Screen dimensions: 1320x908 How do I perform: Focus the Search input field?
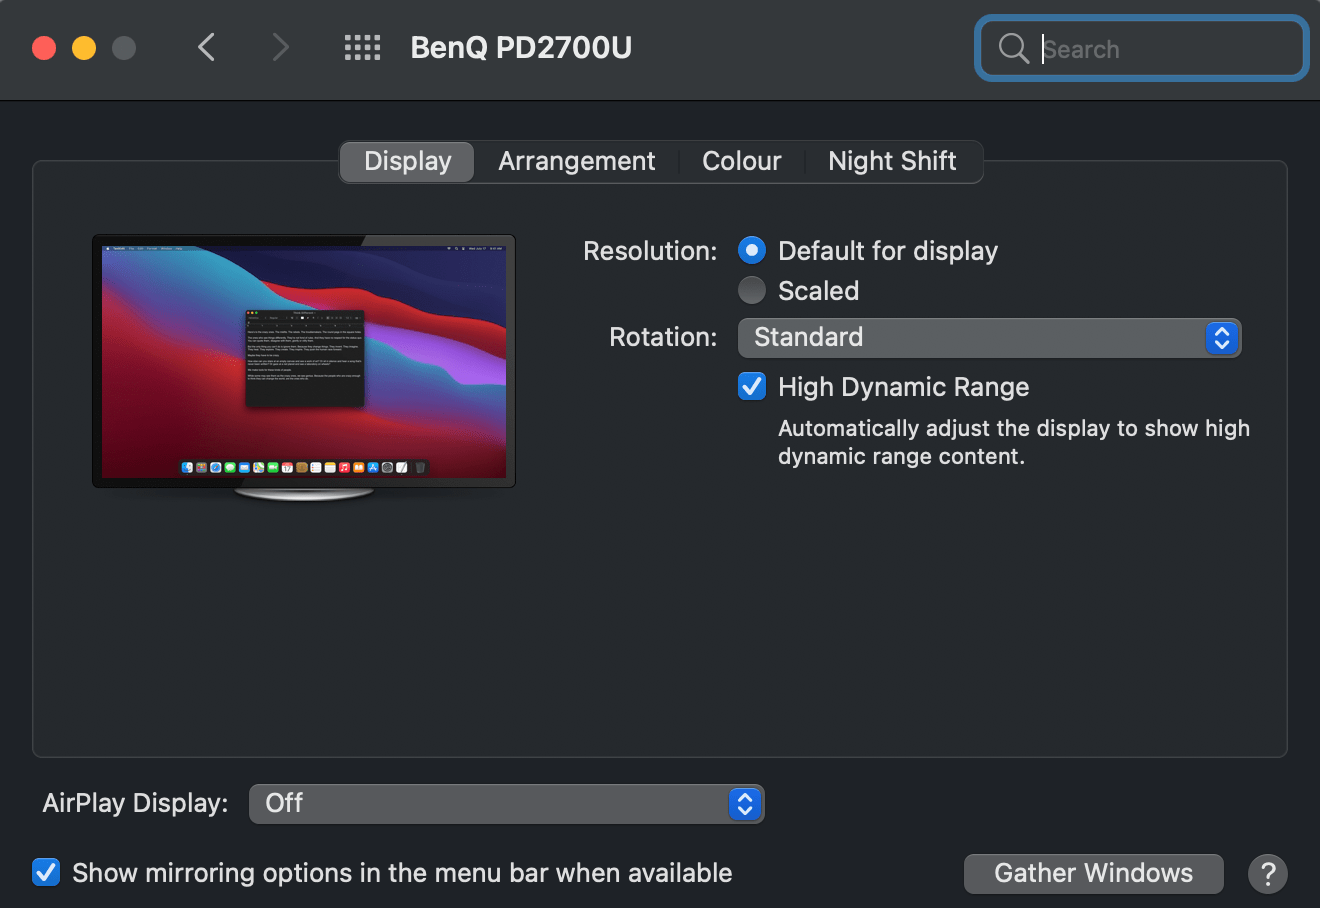(1160, 48)
